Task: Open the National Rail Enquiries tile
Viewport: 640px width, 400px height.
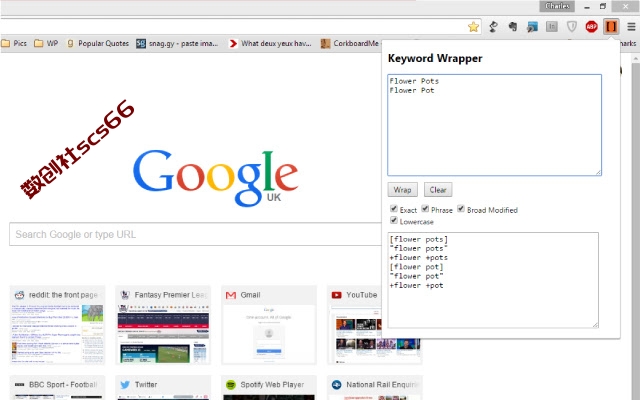Action: pos(375,387)
